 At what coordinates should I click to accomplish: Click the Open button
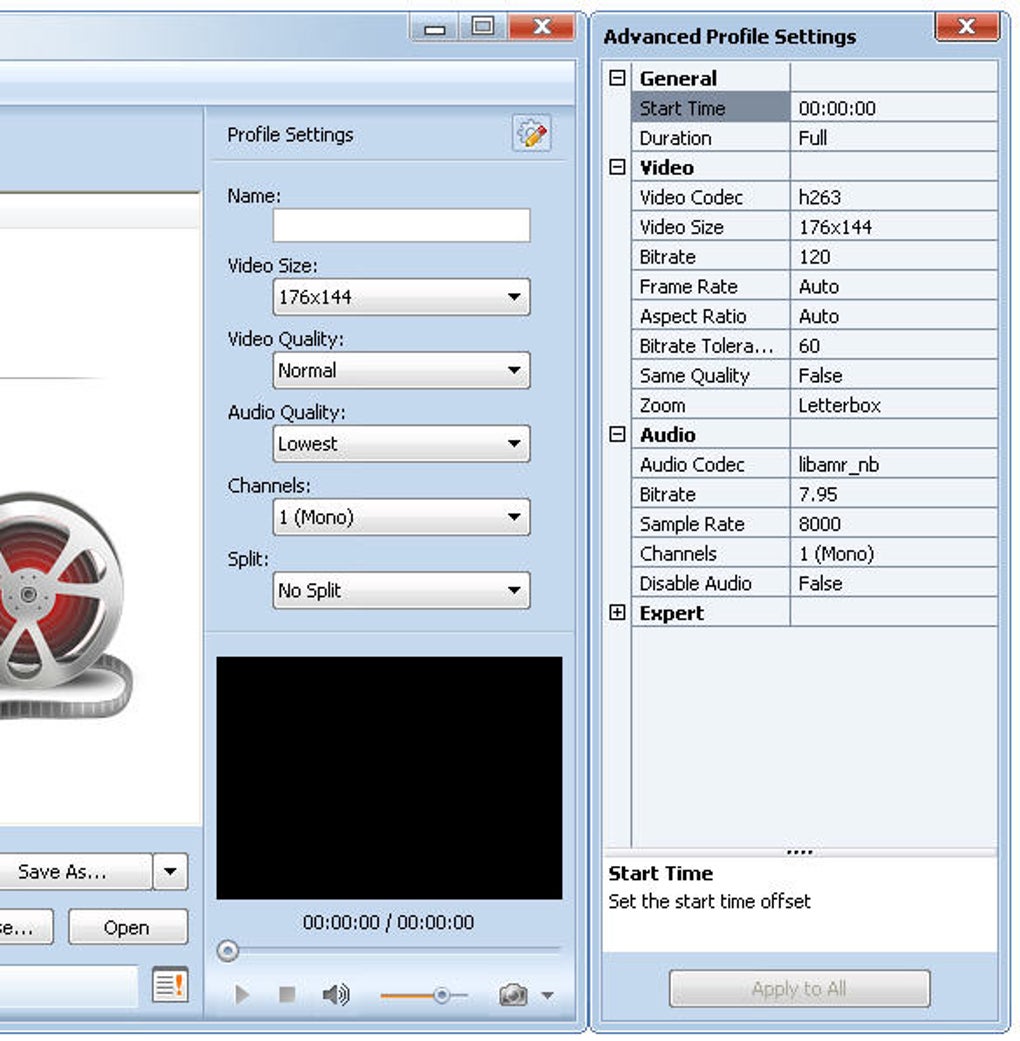(128, 927)
